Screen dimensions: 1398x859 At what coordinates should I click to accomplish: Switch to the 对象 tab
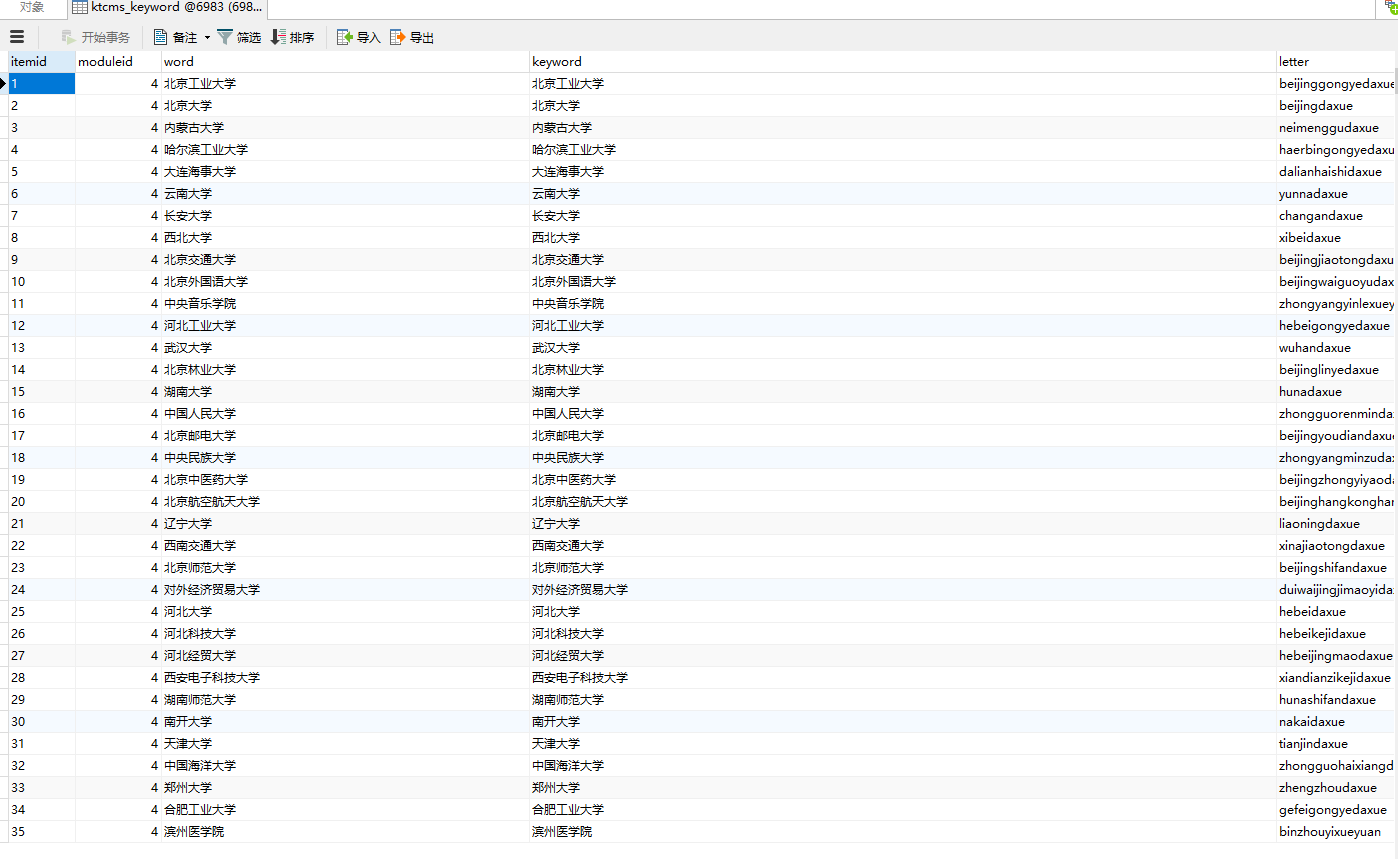tap(32, 8)
